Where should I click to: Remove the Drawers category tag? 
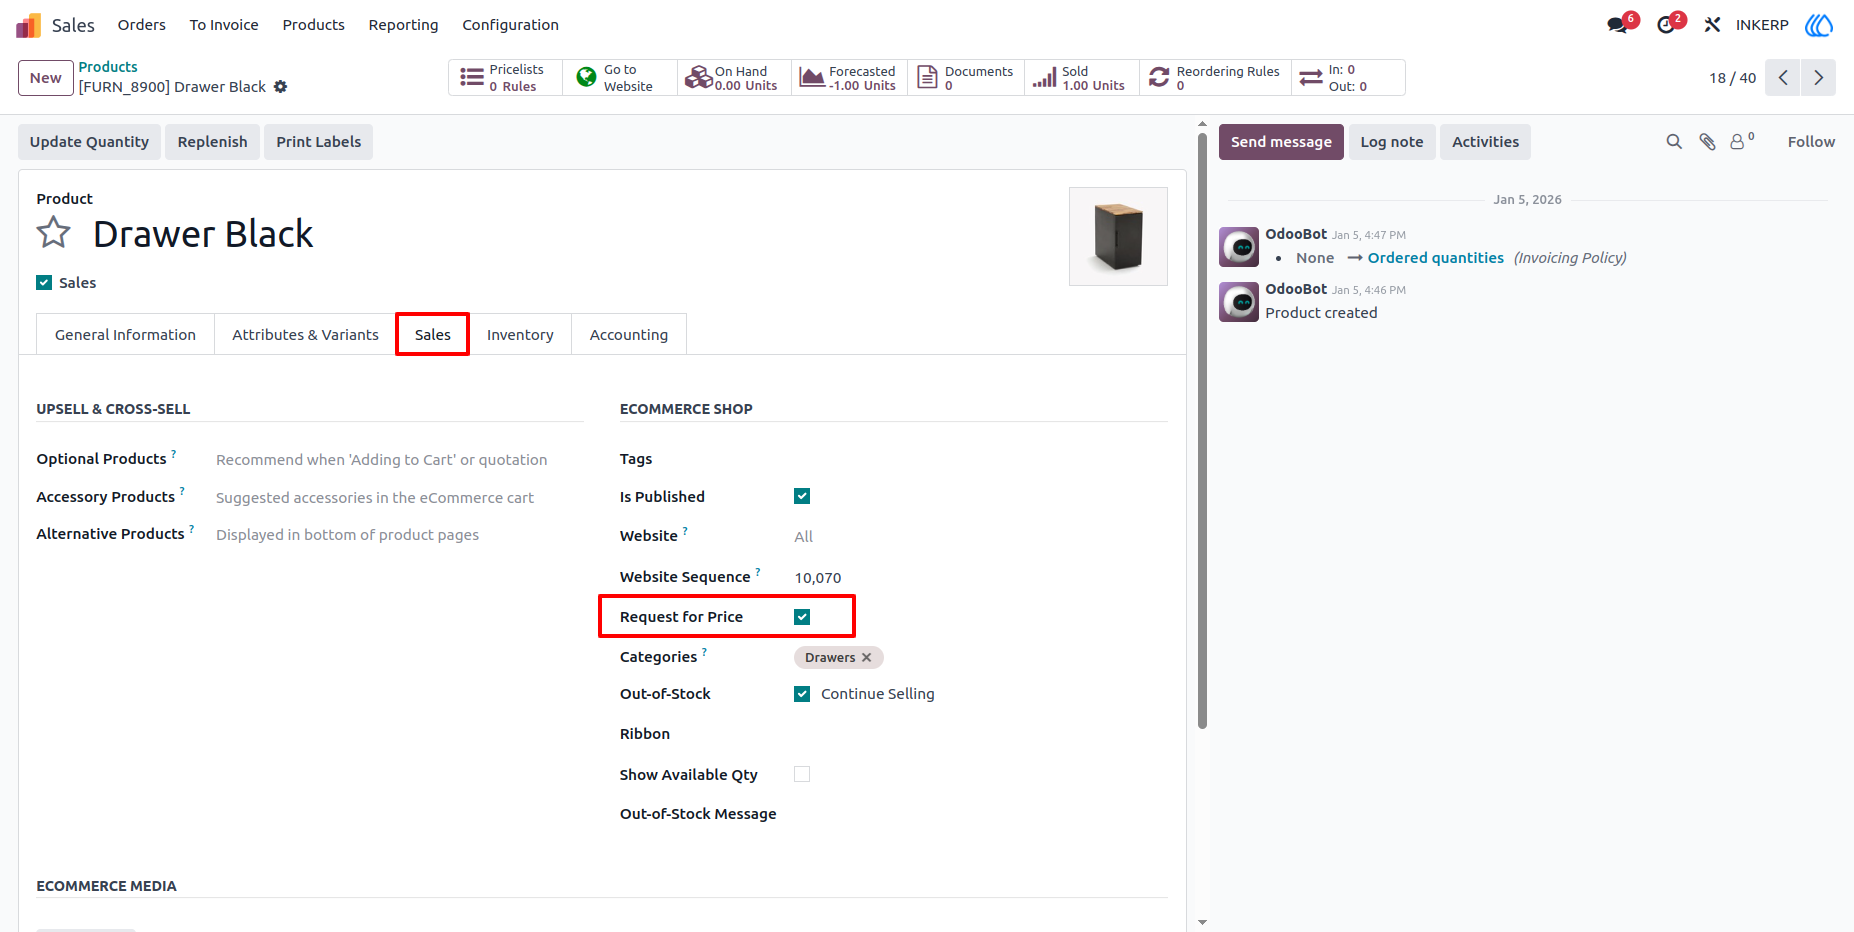coord(867,658)
